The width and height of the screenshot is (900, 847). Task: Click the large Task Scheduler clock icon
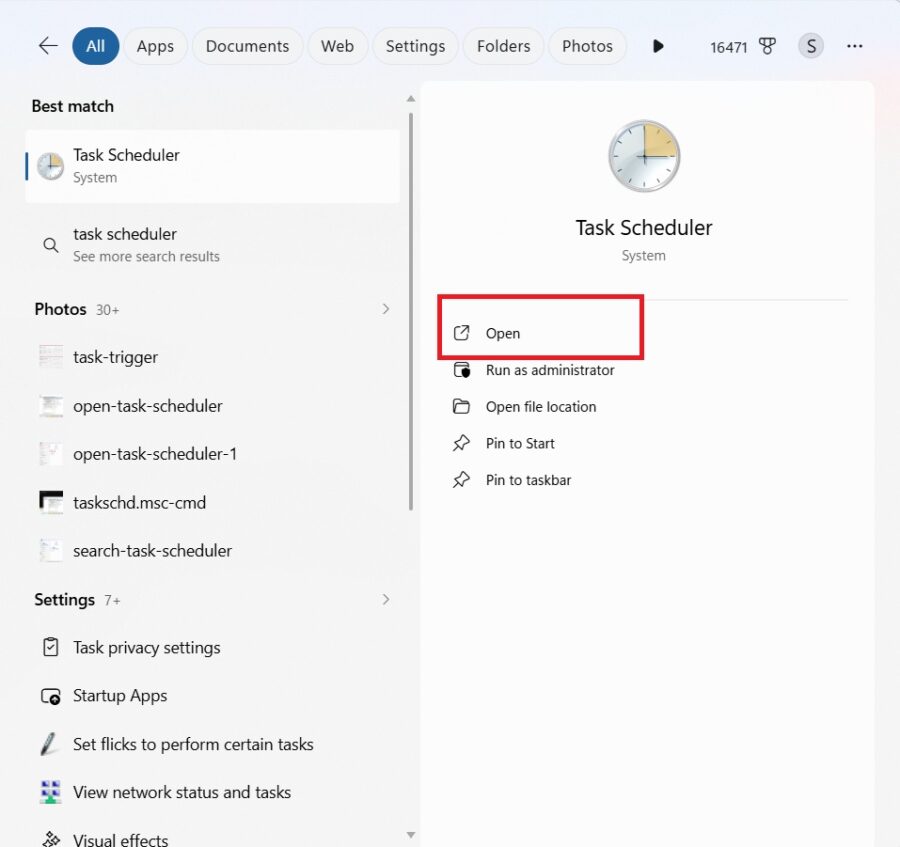pyautogui.click(x=644, y=156)
